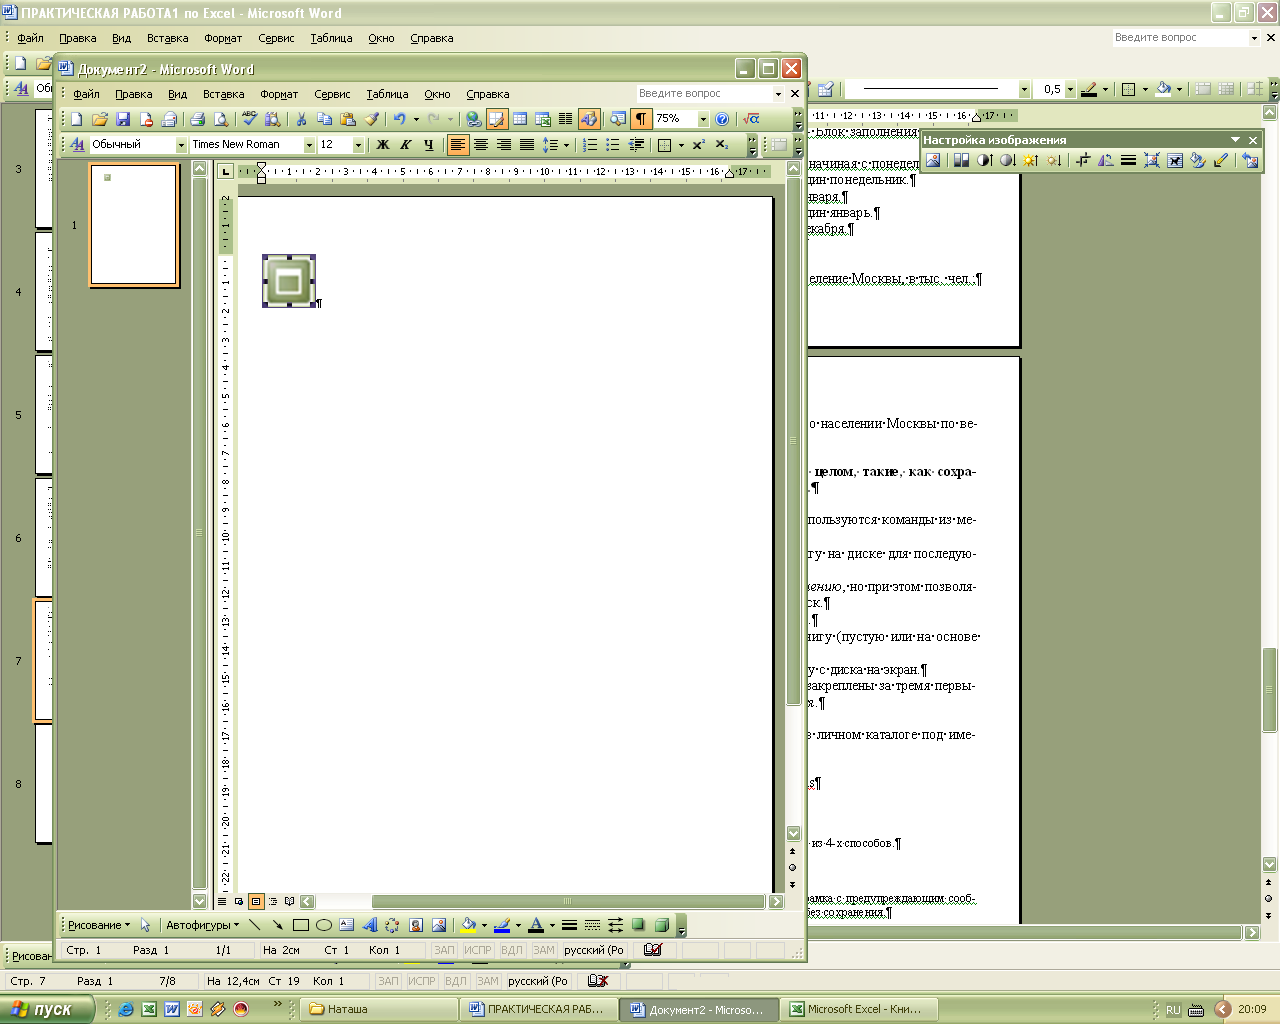Viewport: 1280px width, 1024px height.
Task: Click the Columns icon in Документ2 toolbar
Action: pyautogui.click(x=566, y=119)
